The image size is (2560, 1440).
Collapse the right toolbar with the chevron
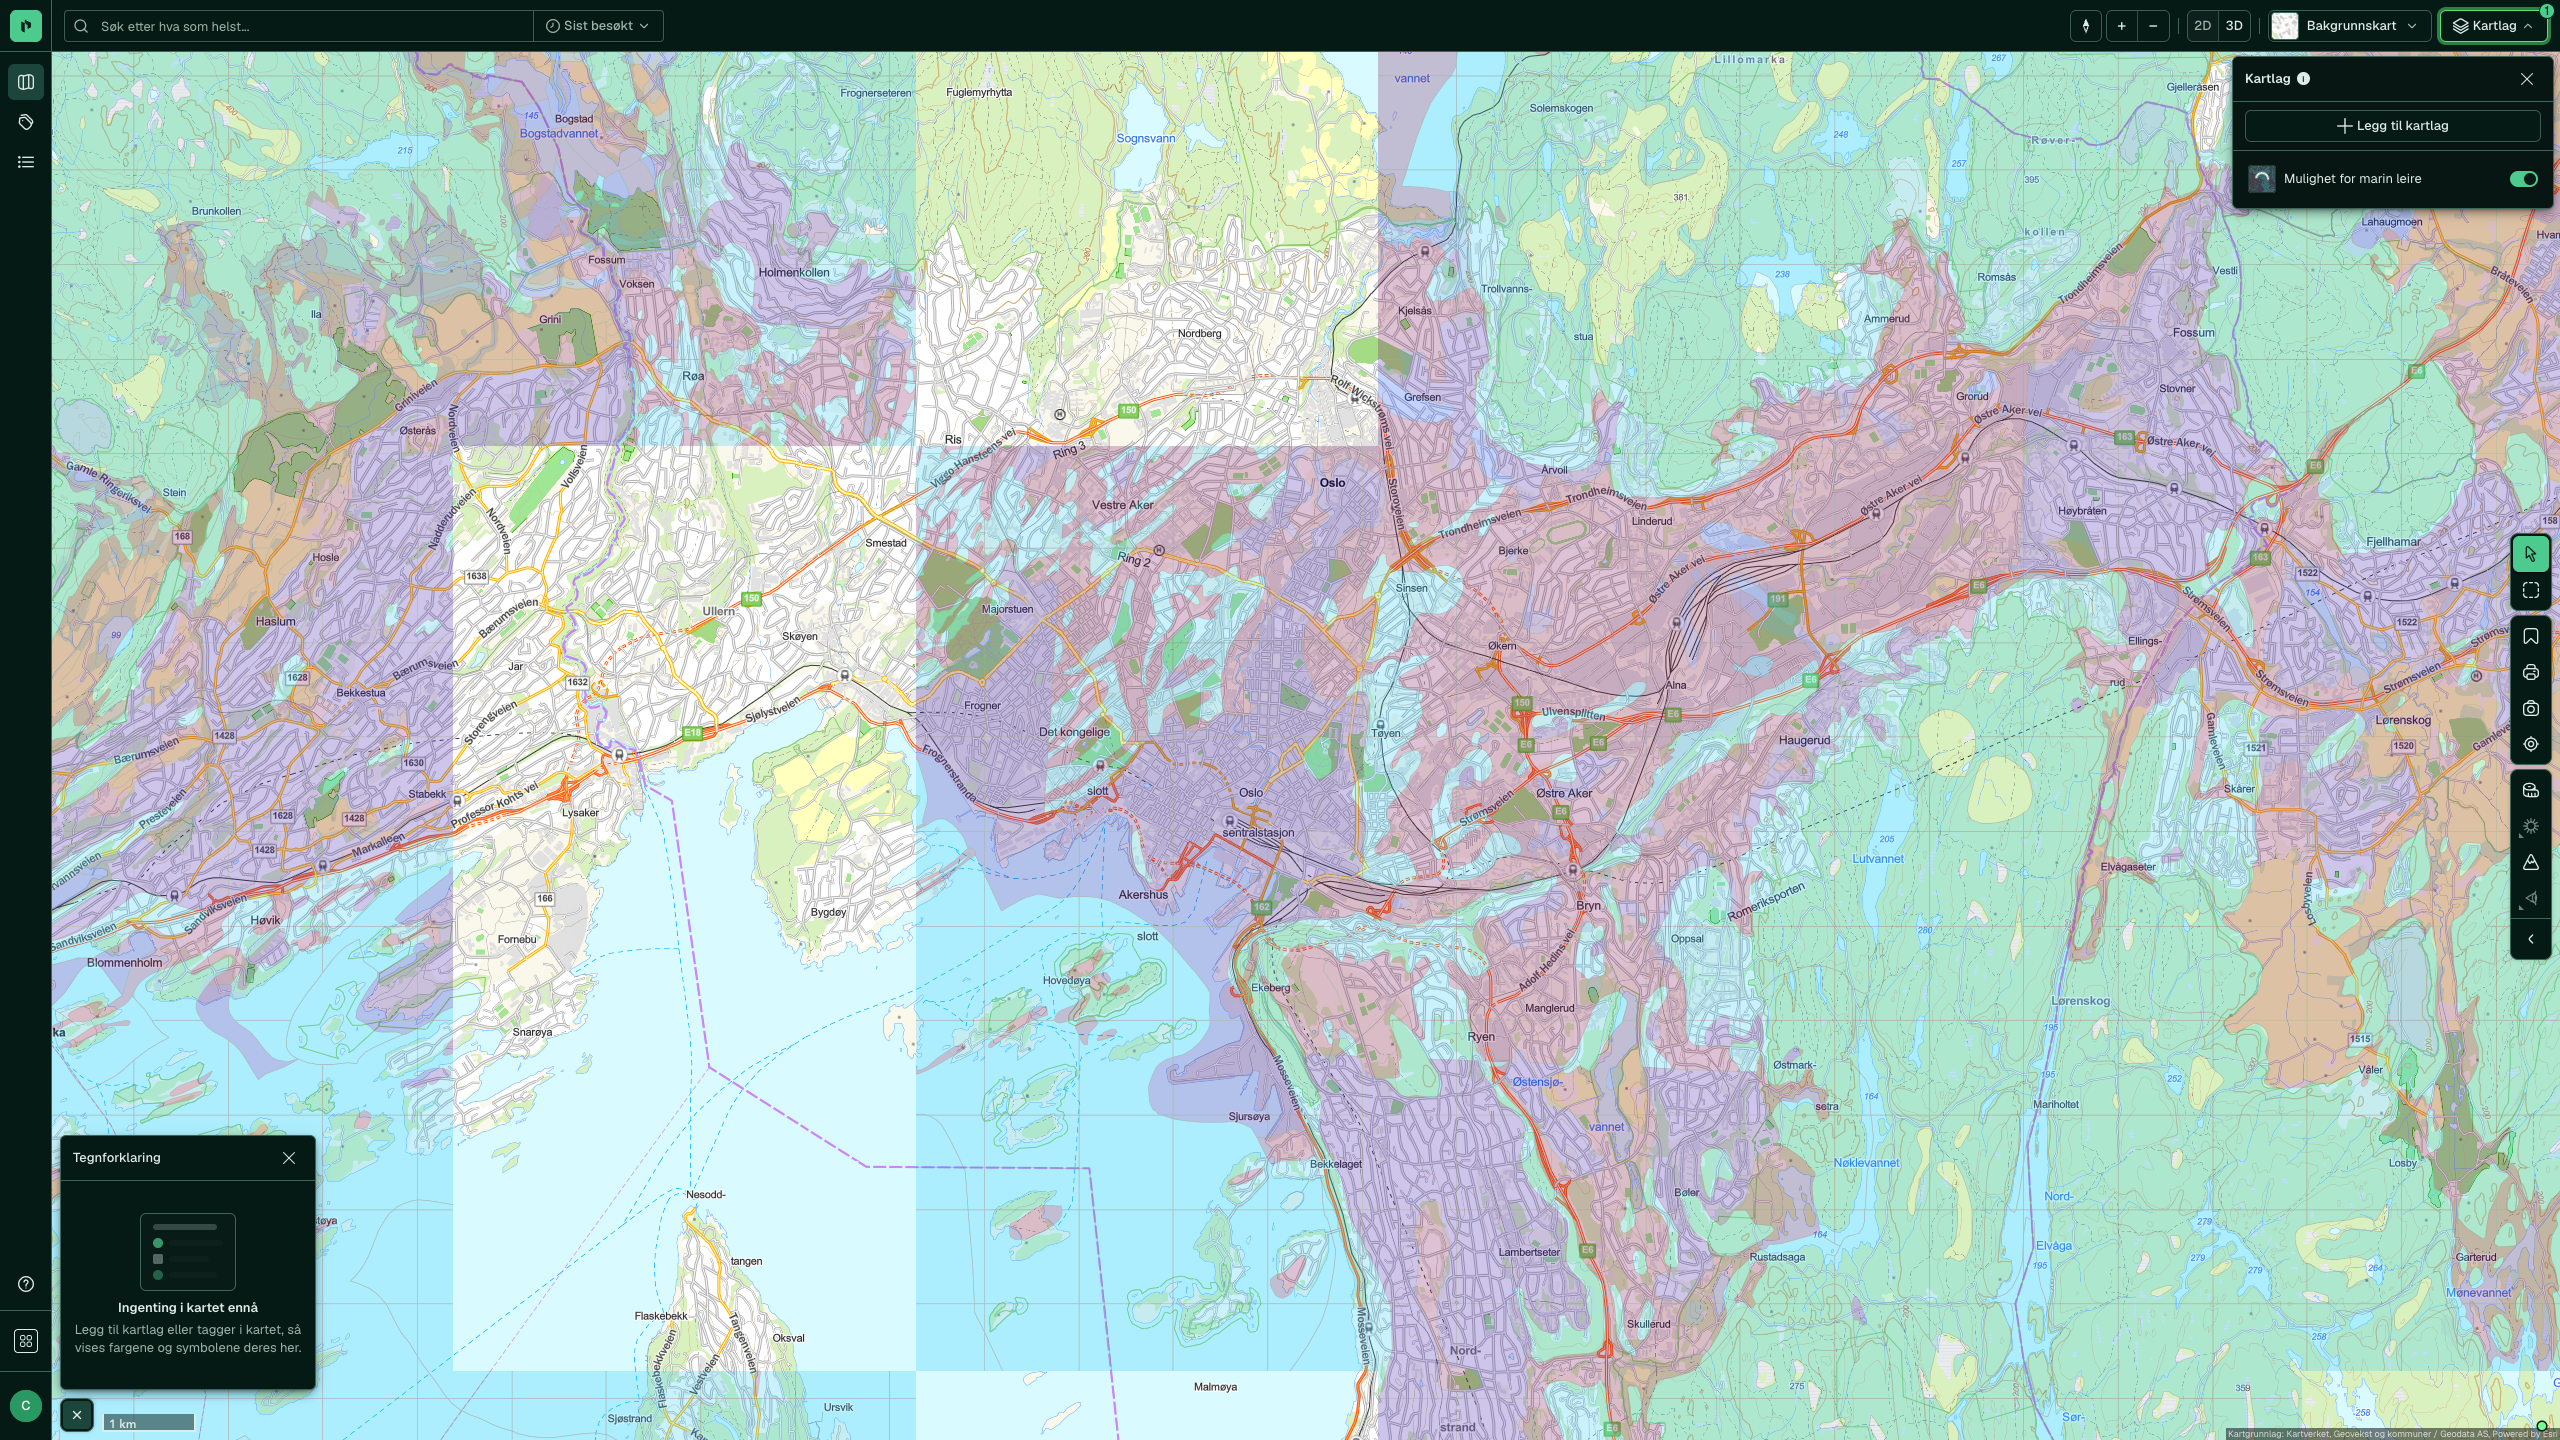2530,940
